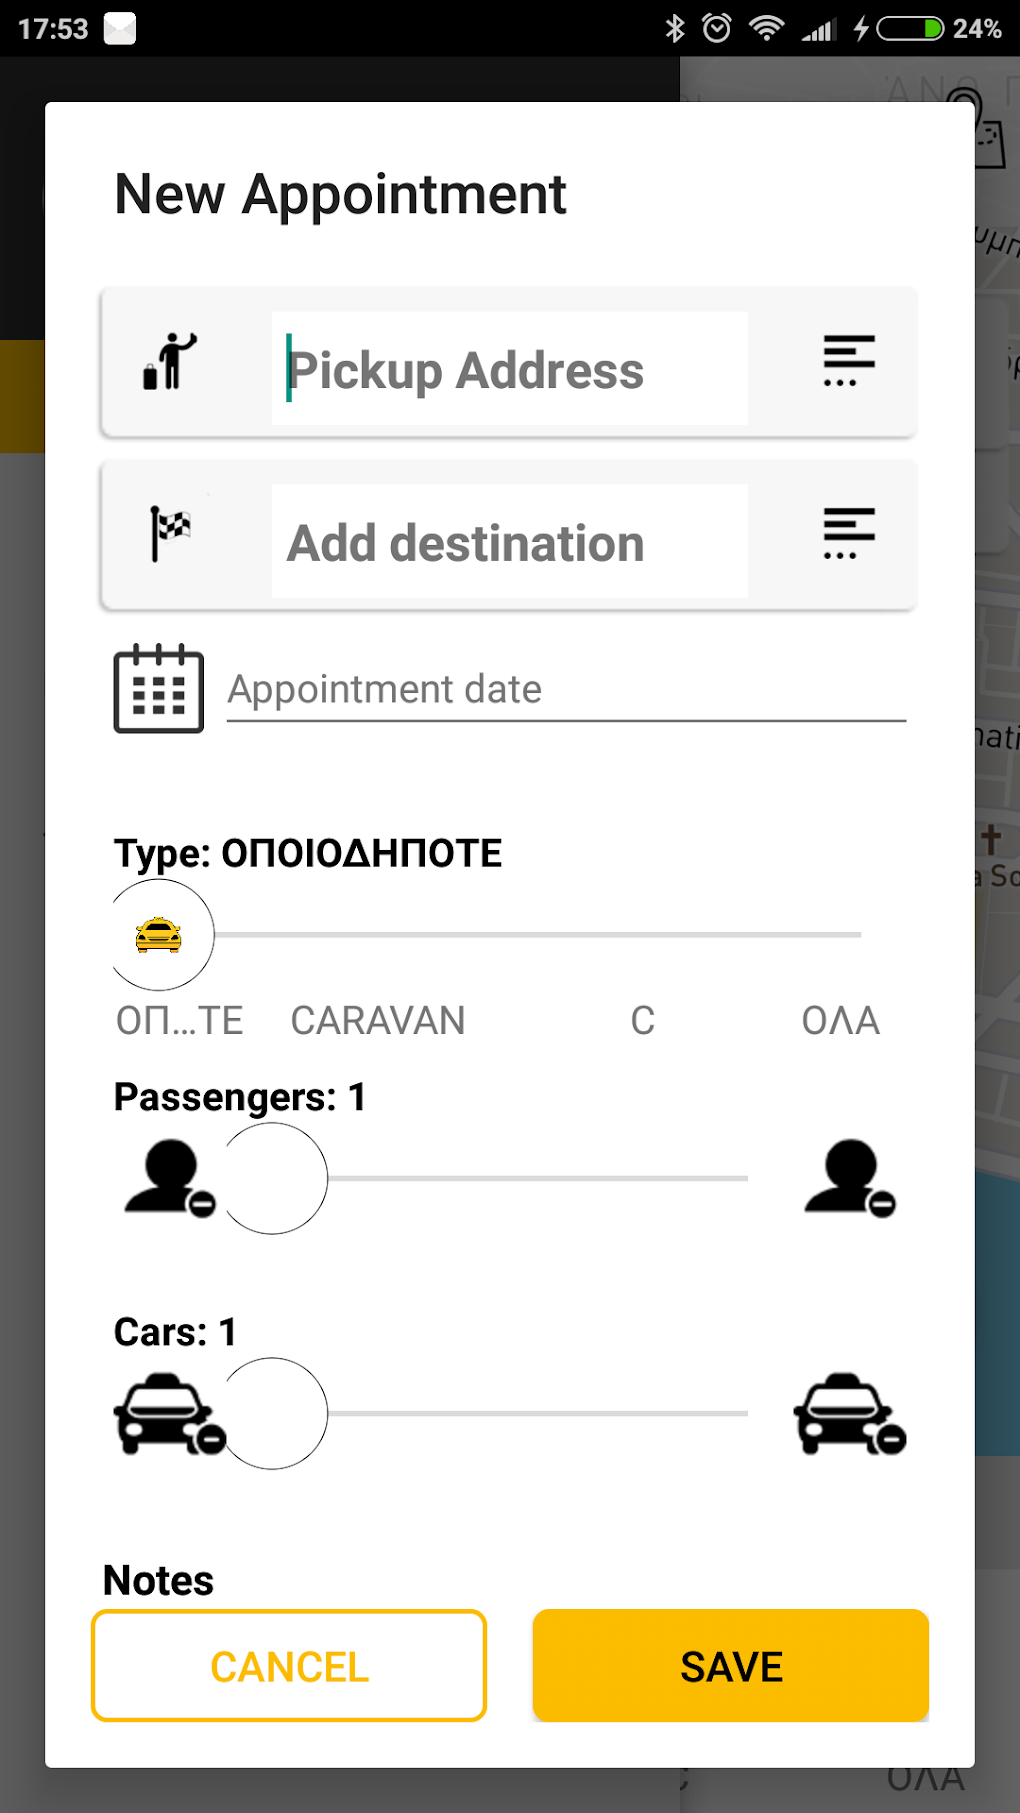Screen dimensions: 1020x1813
Task: Tap the left passenger icon beside slider
Action: [x=168, y=1178]
